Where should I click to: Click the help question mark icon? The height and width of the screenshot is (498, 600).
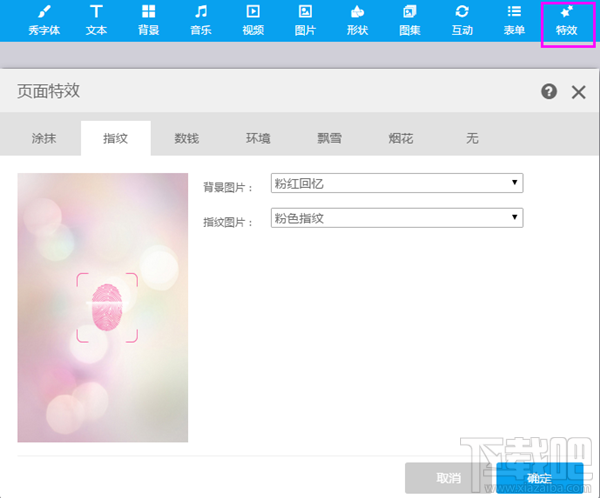[549, 91]
